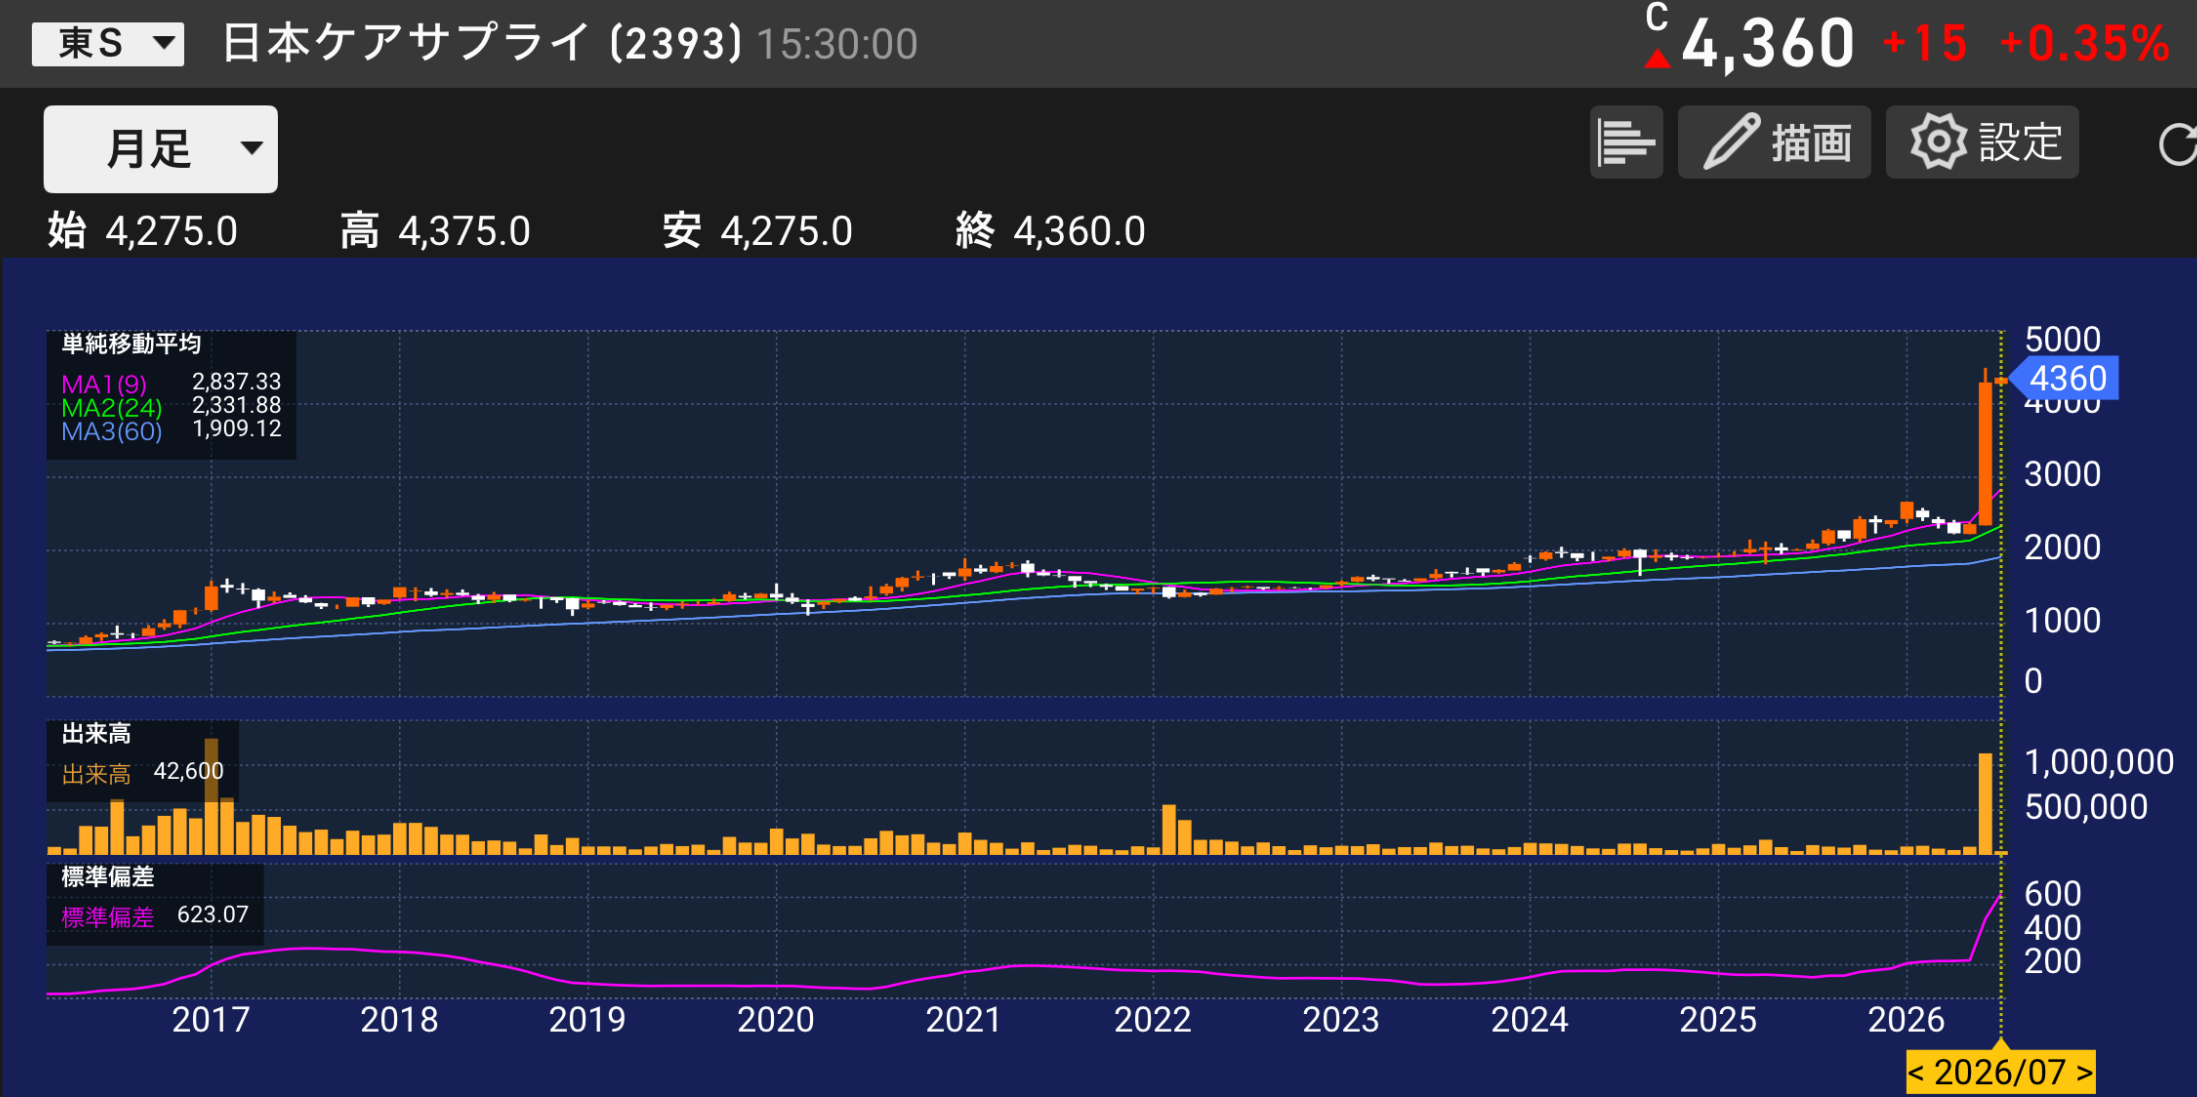
Task: Click the 5000 price axis label
Action: point(2062,340)
